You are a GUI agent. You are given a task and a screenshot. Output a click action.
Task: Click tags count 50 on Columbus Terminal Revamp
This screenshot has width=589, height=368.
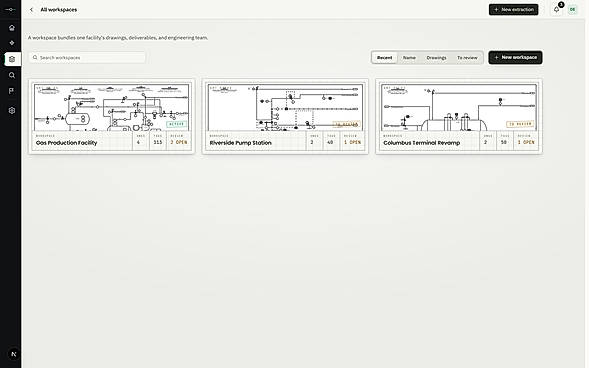click(504, 142)
